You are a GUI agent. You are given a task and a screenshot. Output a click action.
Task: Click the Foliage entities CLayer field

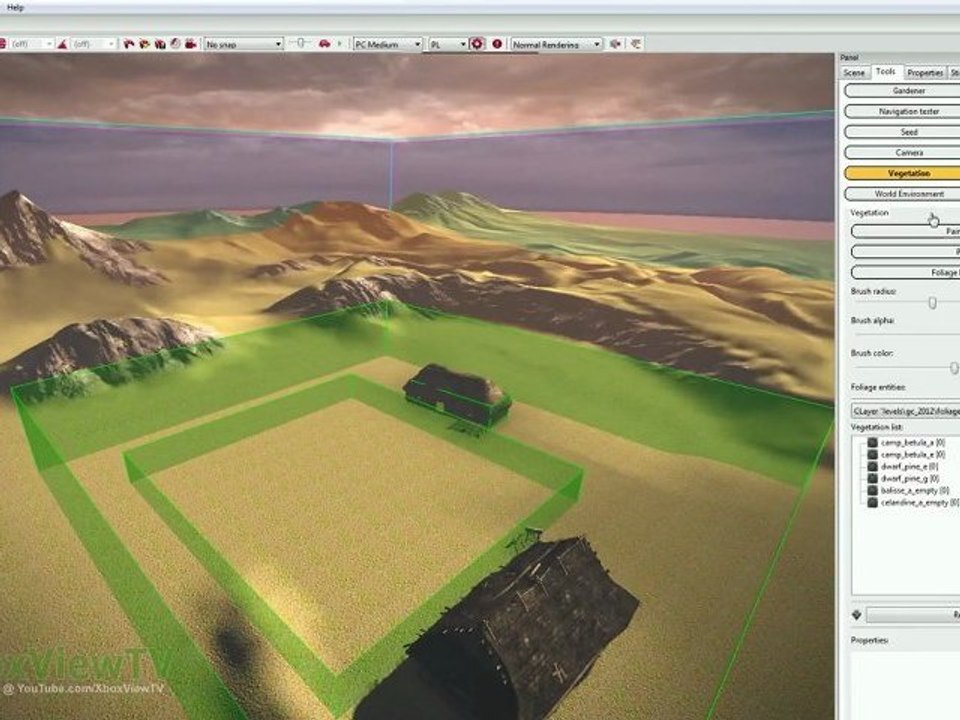[906, 411]
